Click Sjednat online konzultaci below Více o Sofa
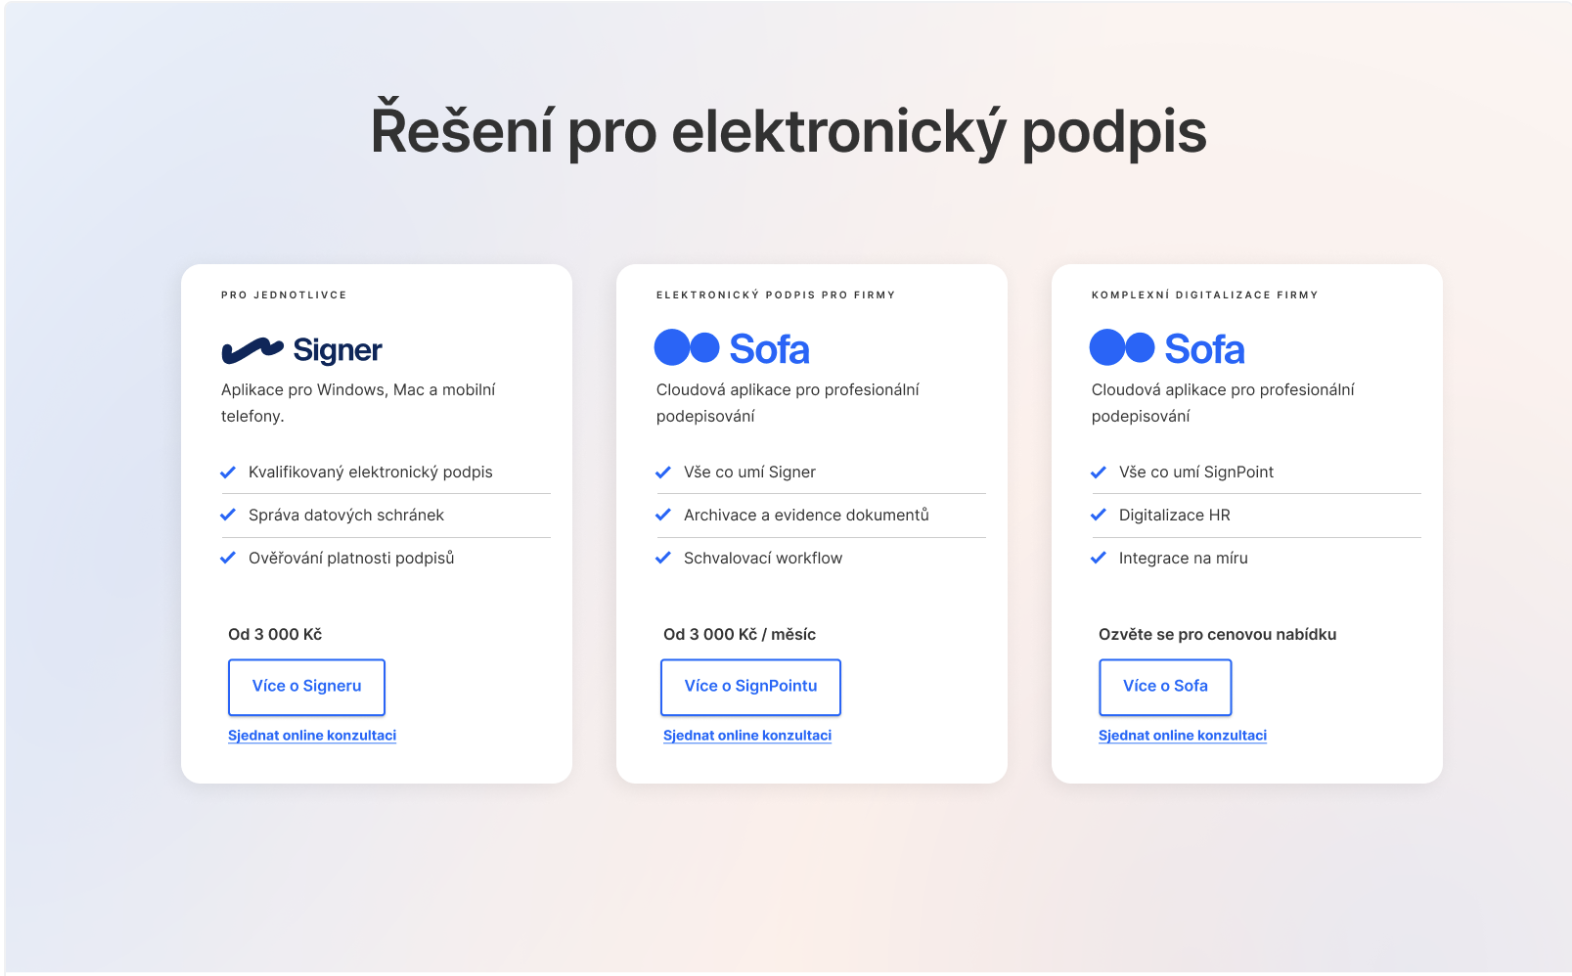The height and width of the screenshot is (976, 1572). [x=1182, y=736]
